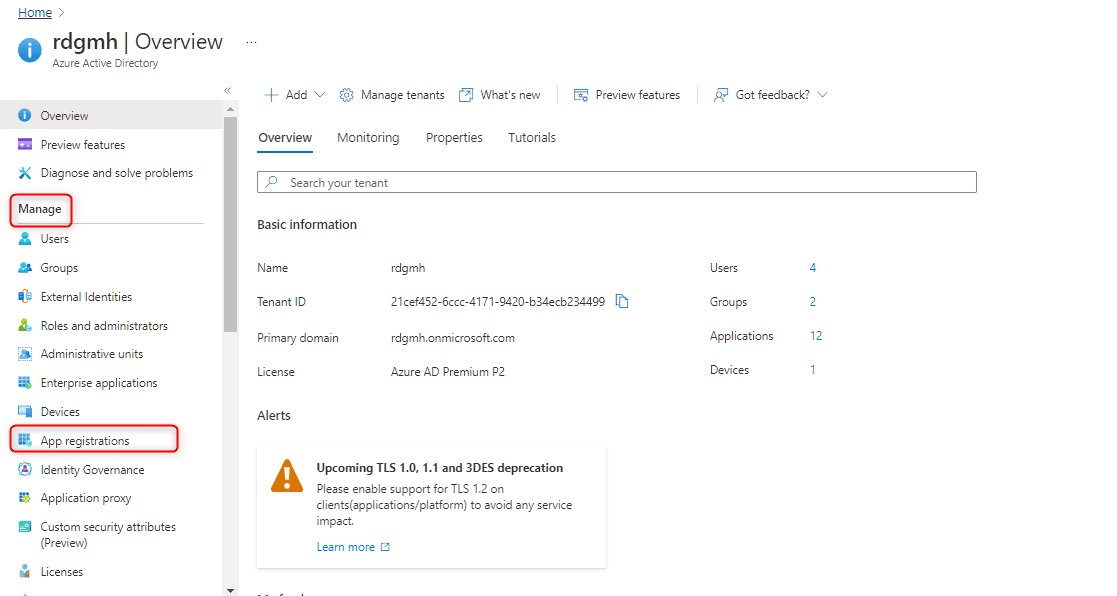Image resolution: width=1117 pixels, height=596 pixels.
Task: Open the Groups count link 2
Action: (x=813, y=302)
